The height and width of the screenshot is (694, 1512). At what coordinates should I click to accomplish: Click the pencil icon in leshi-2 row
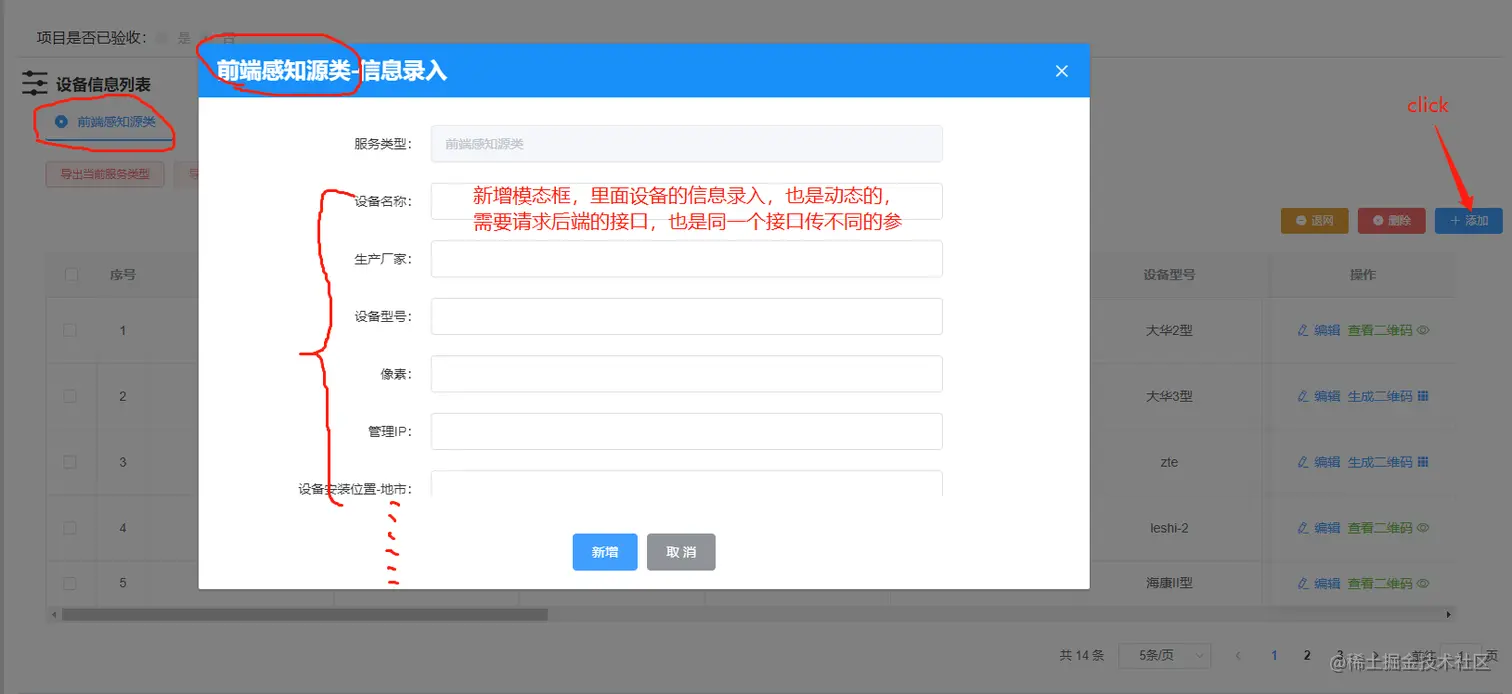1302,528
